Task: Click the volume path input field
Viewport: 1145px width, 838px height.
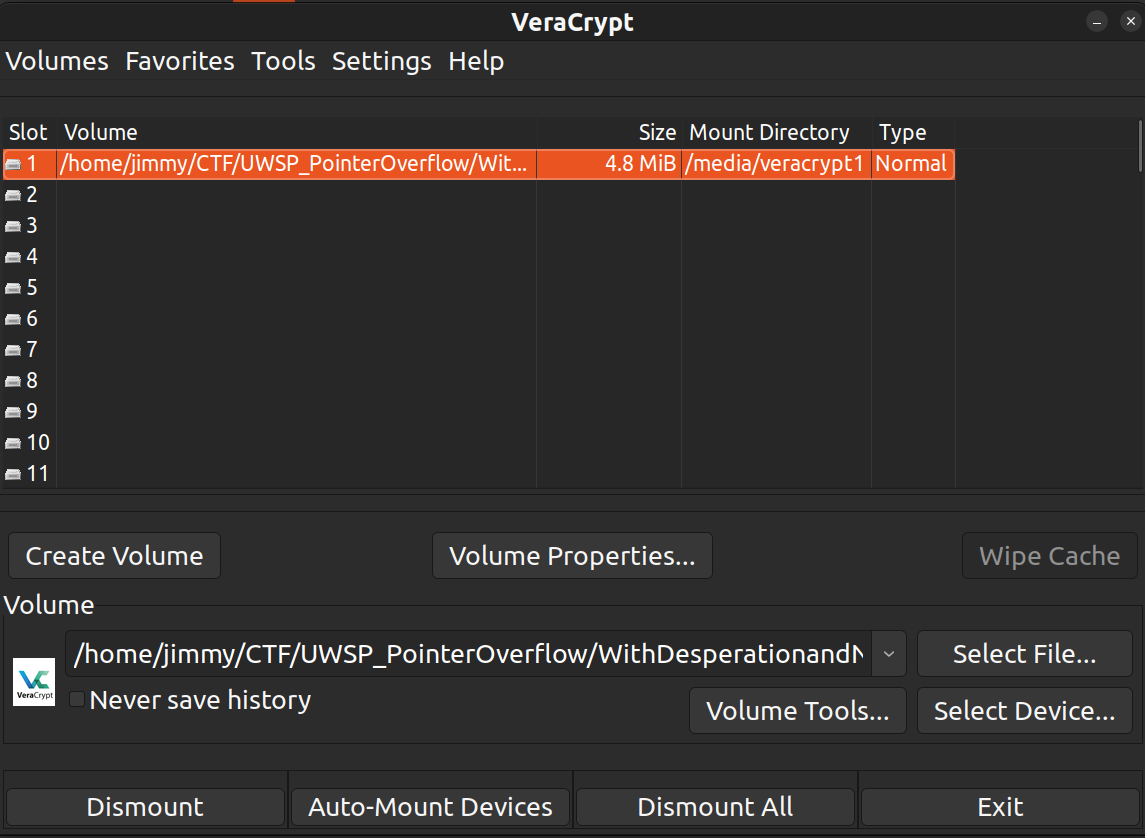Action: click(x=468, y=654)
